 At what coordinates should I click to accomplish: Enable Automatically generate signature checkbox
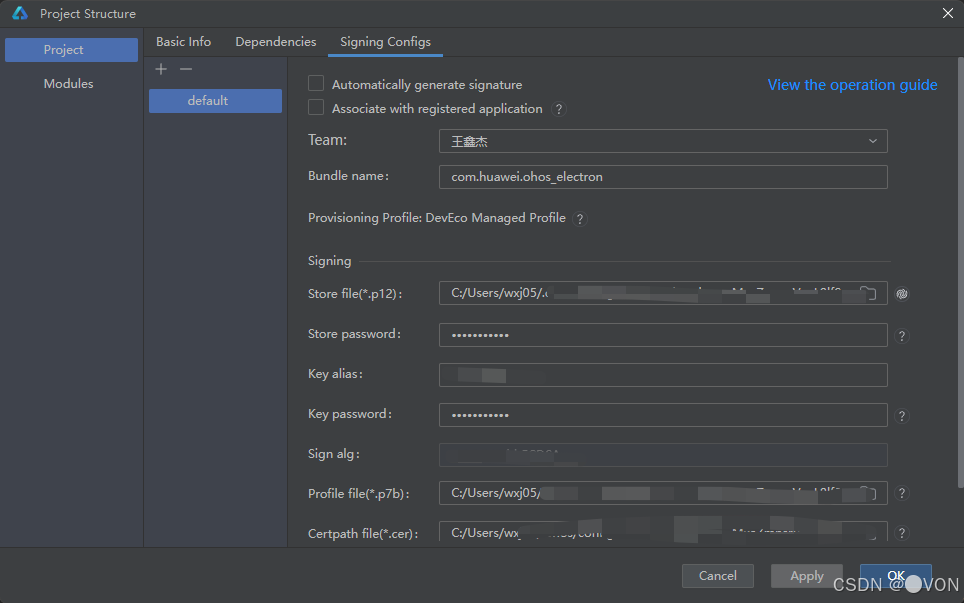[316, 84]
